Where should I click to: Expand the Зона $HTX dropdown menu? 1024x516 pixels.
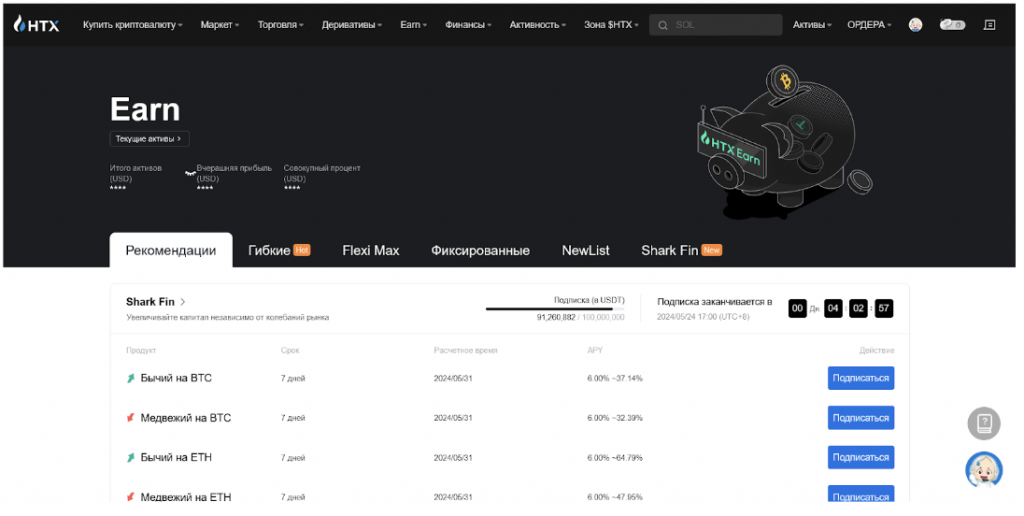click(611, 25)
